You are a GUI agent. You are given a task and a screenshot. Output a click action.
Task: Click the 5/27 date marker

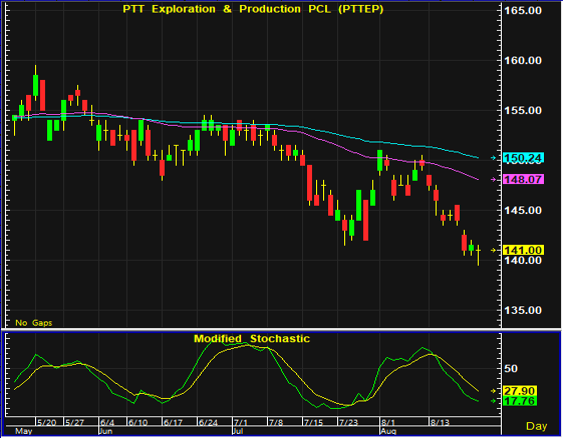point(75,422)
